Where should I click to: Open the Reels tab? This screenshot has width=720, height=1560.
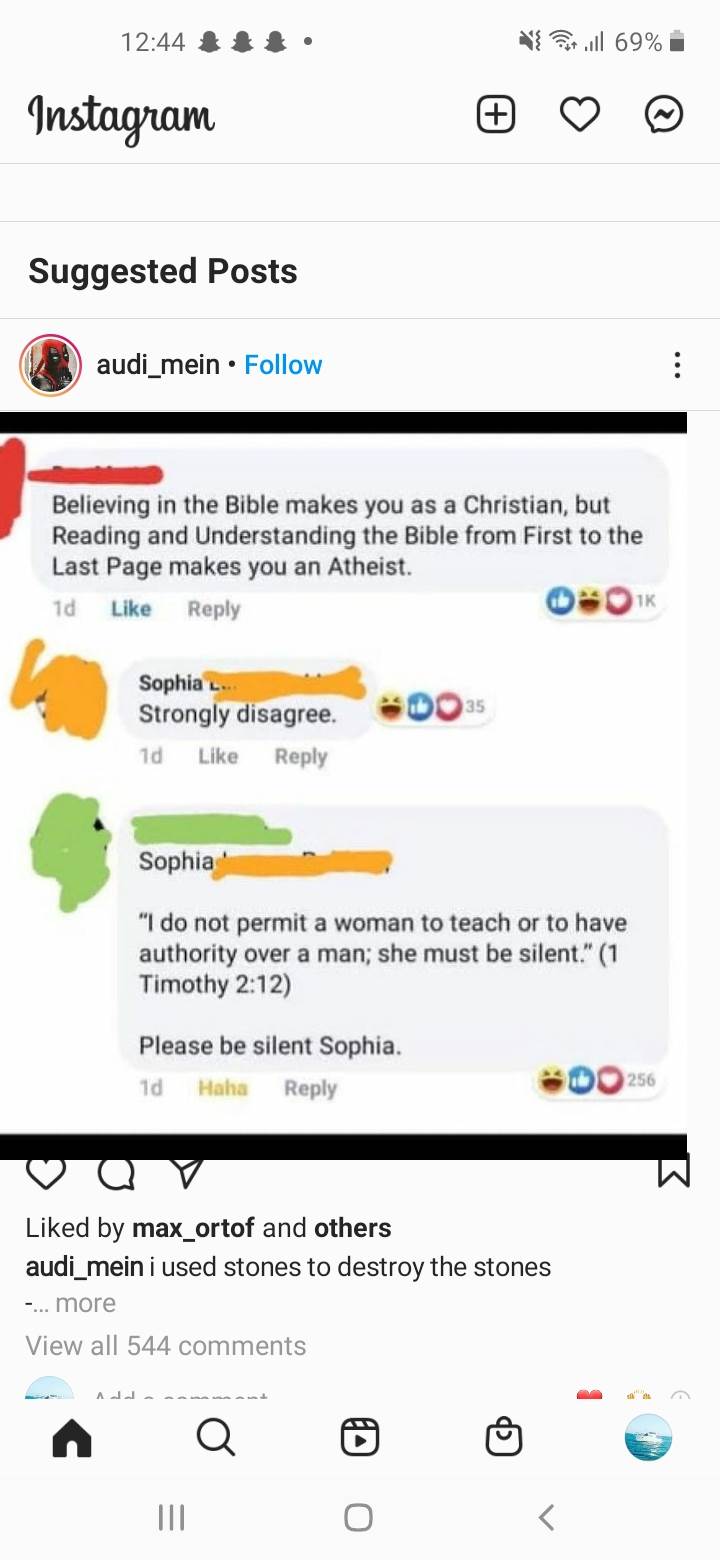coord(360,1437)
